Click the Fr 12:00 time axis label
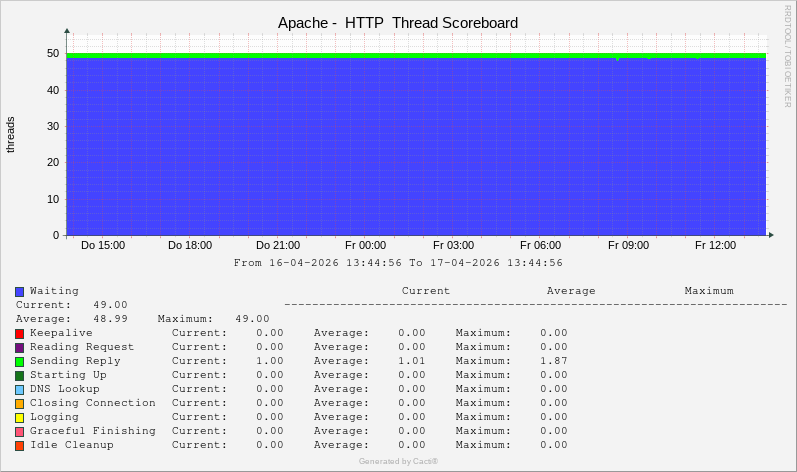 point(715,245)
